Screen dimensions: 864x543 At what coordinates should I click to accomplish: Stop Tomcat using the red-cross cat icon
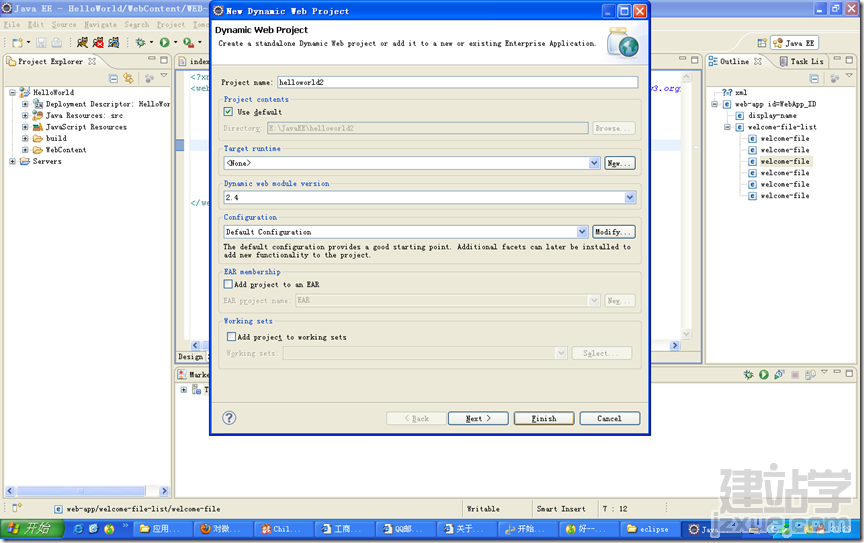click(98, 42)
